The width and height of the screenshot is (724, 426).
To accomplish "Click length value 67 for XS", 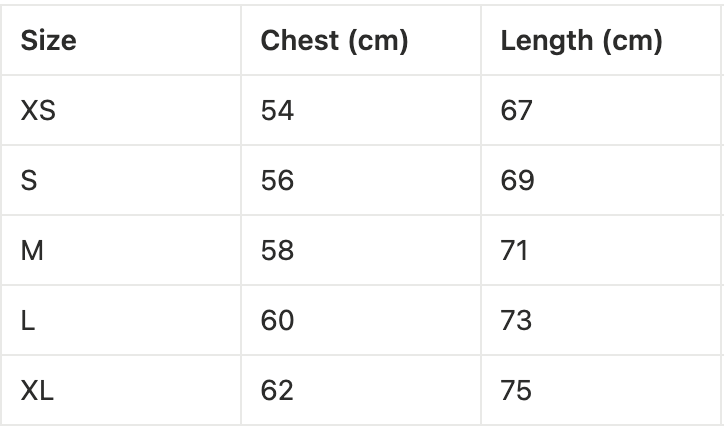I will 517,110.
